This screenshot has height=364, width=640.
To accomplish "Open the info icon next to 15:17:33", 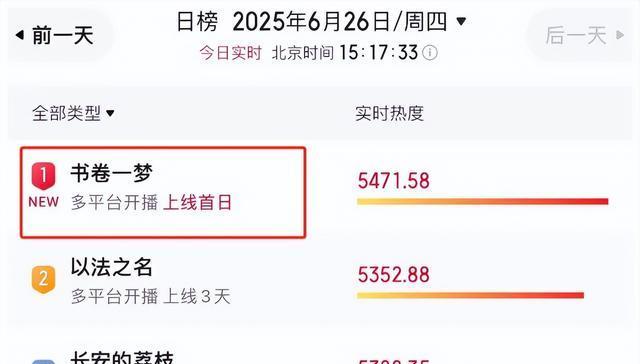I will 429,53.
